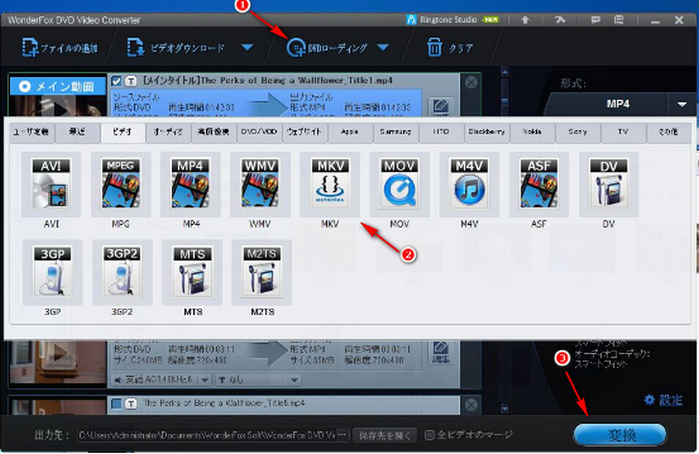Click the blue convert button
Viewport: 699px width, 454px height.
[620, 434]
